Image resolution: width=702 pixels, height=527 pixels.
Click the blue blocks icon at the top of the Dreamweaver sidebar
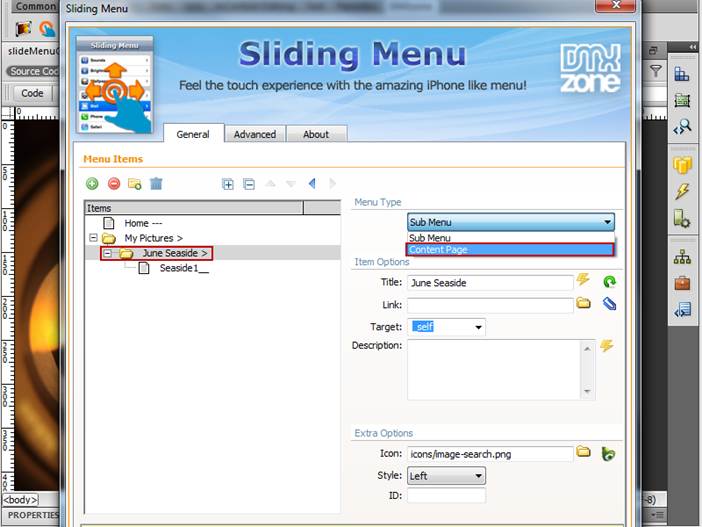(682, 74)
